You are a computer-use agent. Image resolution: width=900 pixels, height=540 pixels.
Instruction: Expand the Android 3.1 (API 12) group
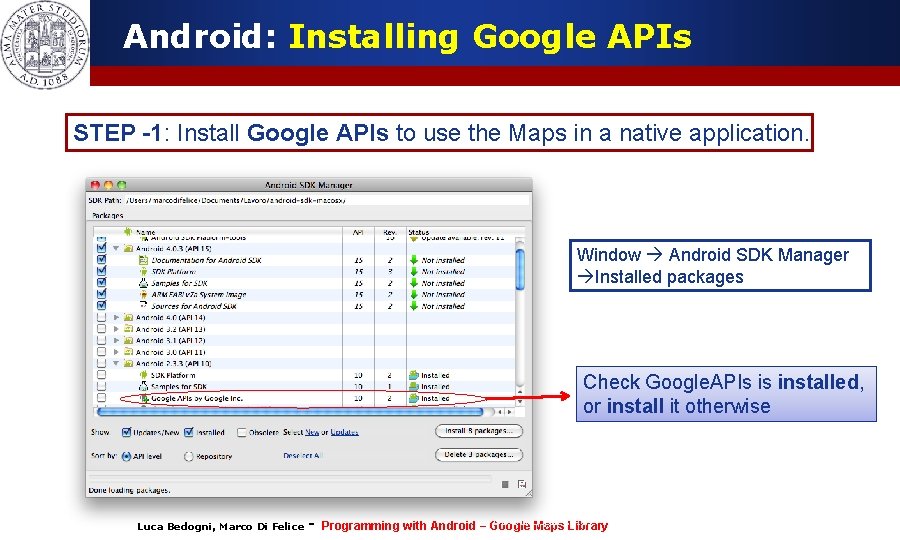(116, 340)
